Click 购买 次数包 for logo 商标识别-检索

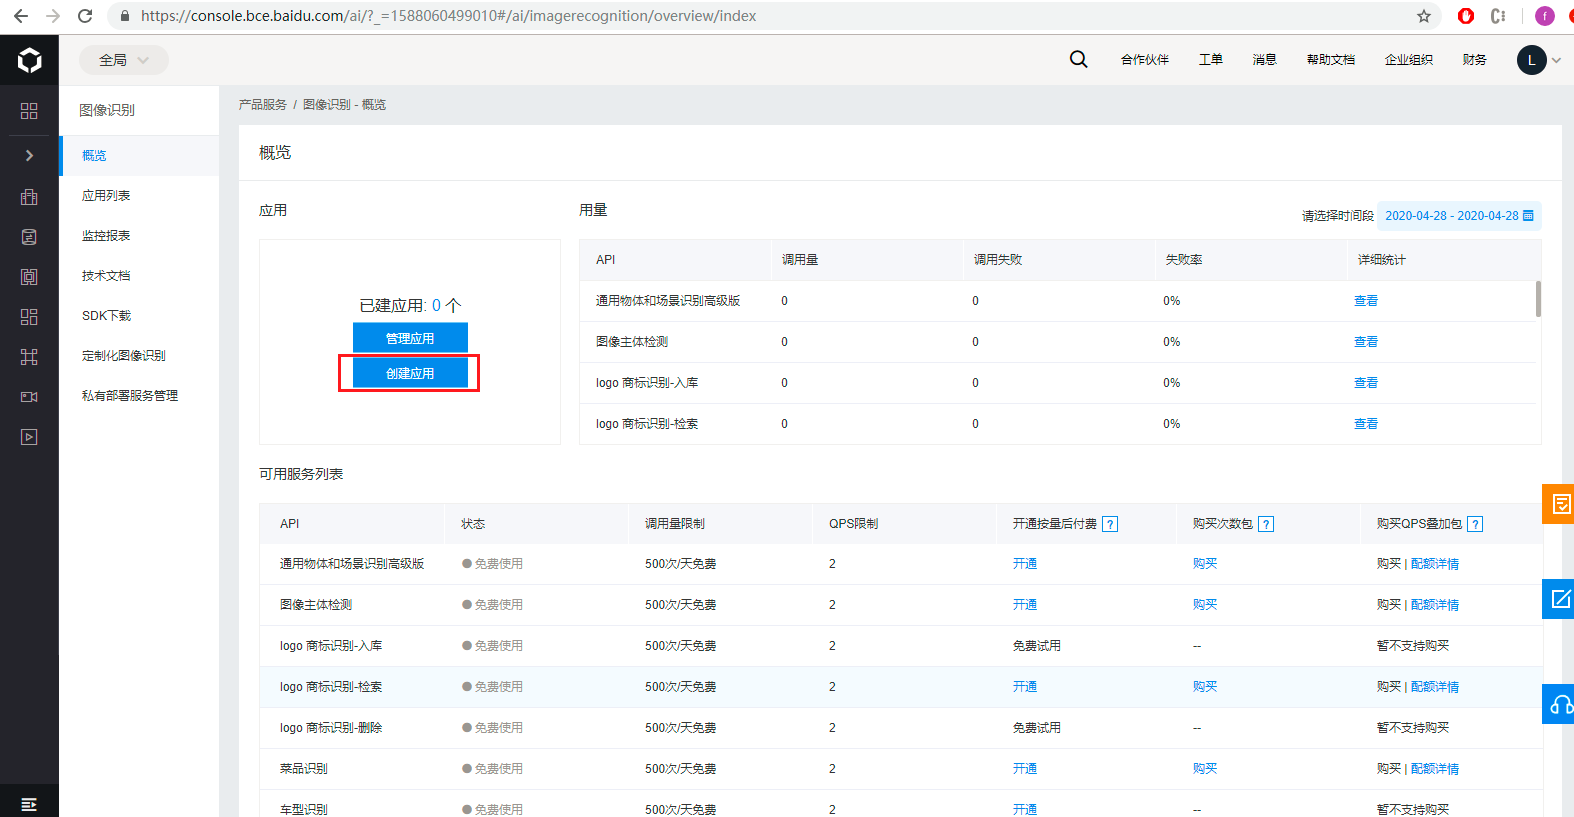(1204, 687)
